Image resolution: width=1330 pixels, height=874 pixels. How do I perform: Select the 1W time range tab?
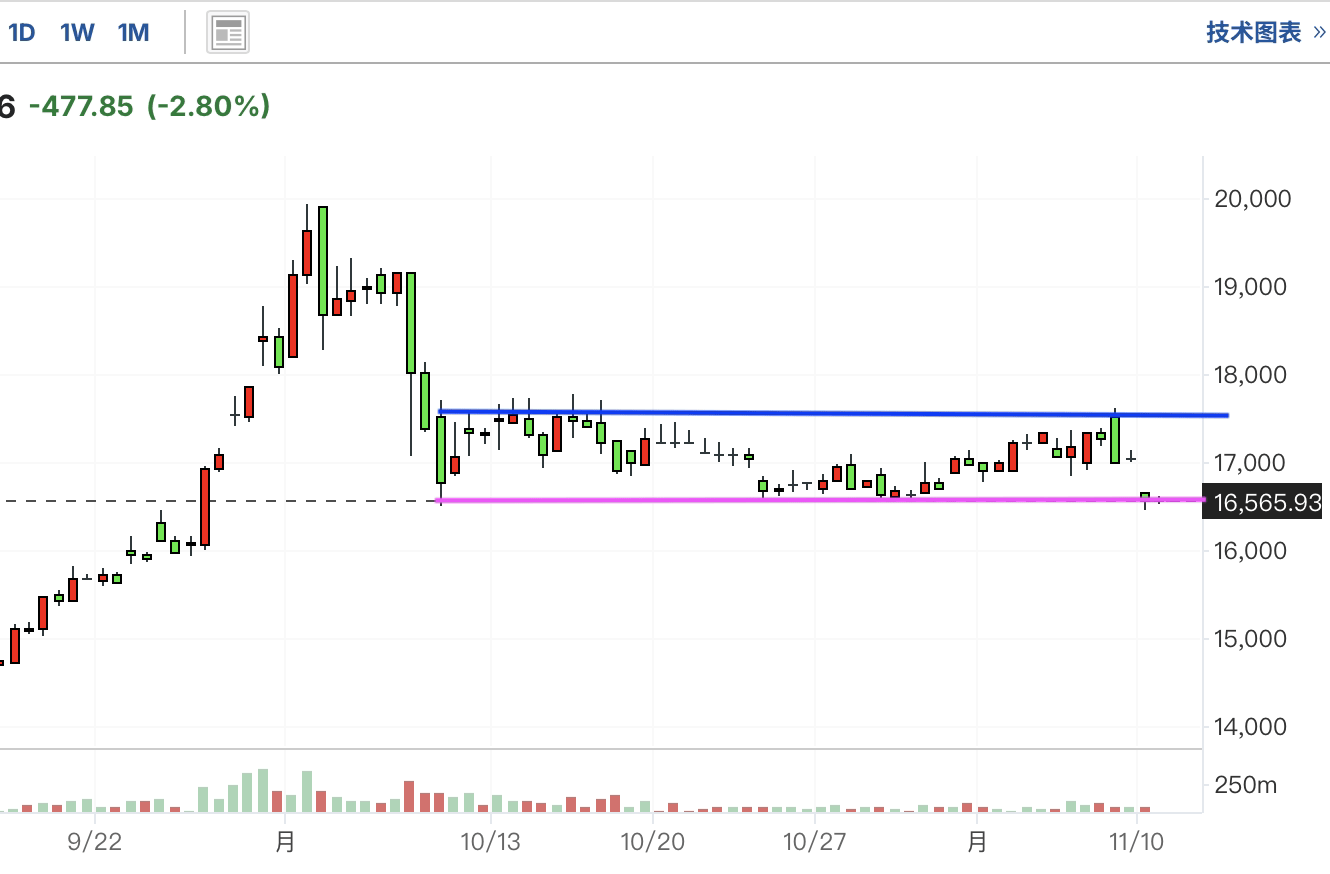click(x=77, y=33)
